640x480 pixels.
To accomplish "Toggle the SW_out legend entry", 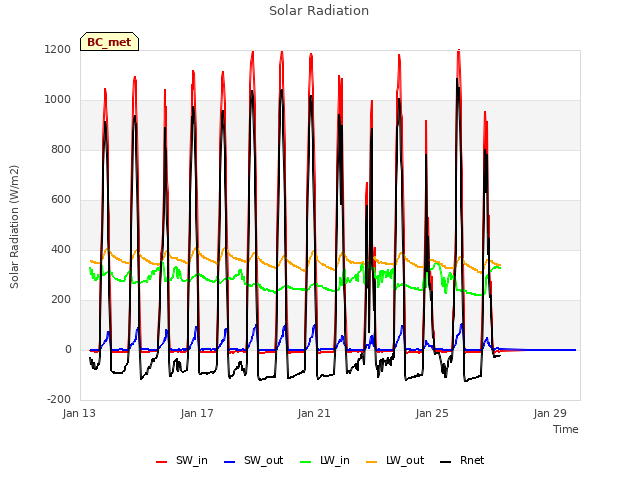I will 253,460.
